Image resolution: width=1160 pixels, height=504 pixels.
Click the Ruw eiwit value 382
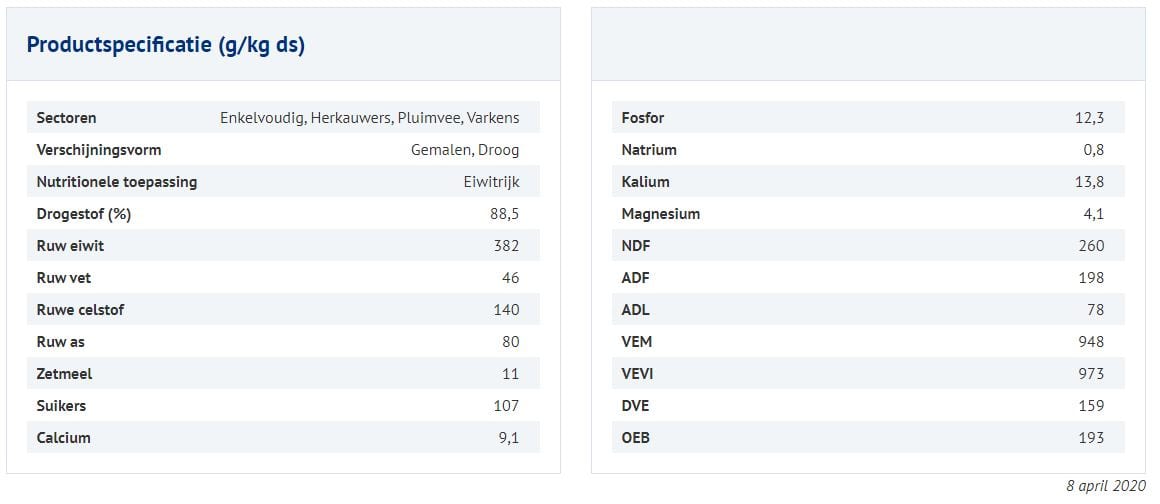tap(506, 246)
